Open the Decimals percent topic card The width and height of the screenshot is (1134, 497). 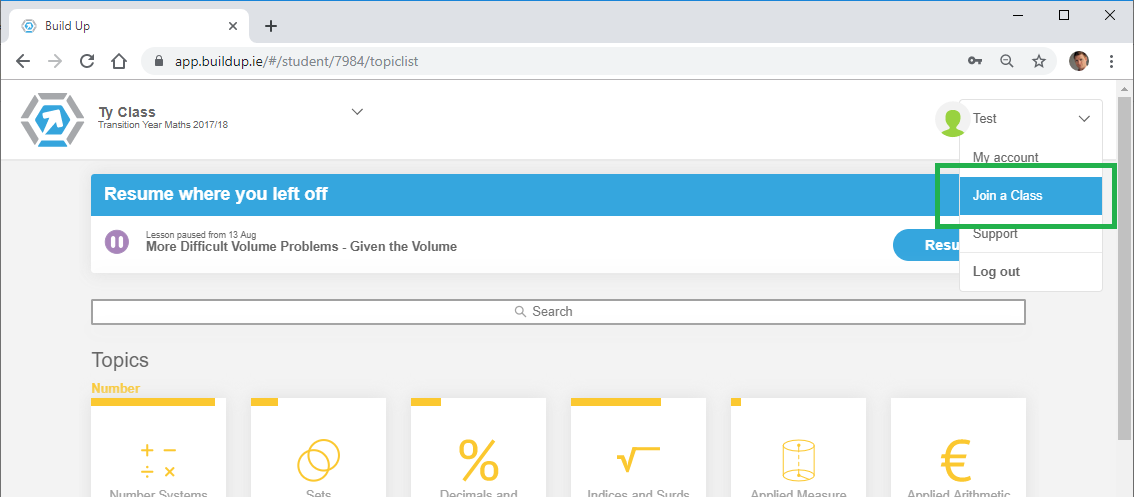478,450
